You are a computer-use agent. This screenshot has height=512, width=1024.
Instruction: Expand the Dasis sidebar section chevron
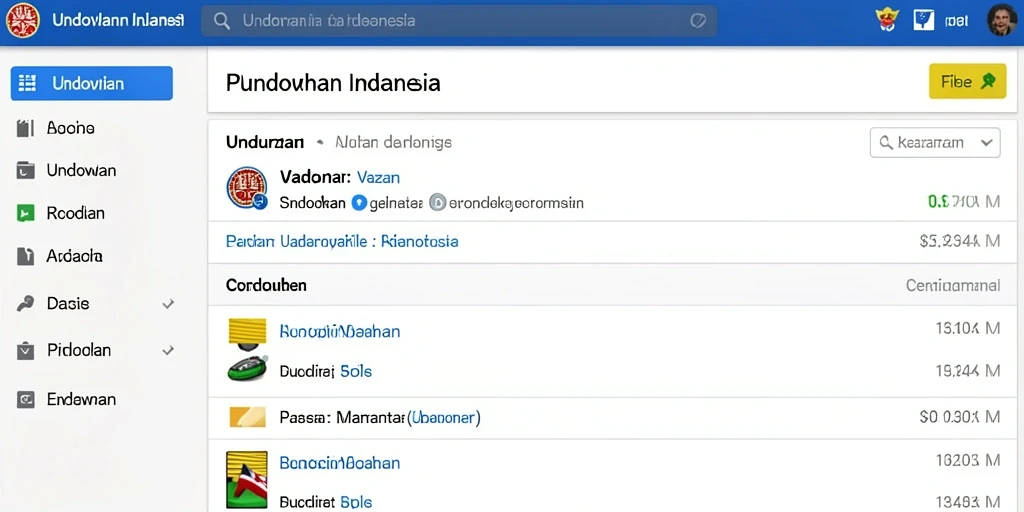(x=168, y=304)
